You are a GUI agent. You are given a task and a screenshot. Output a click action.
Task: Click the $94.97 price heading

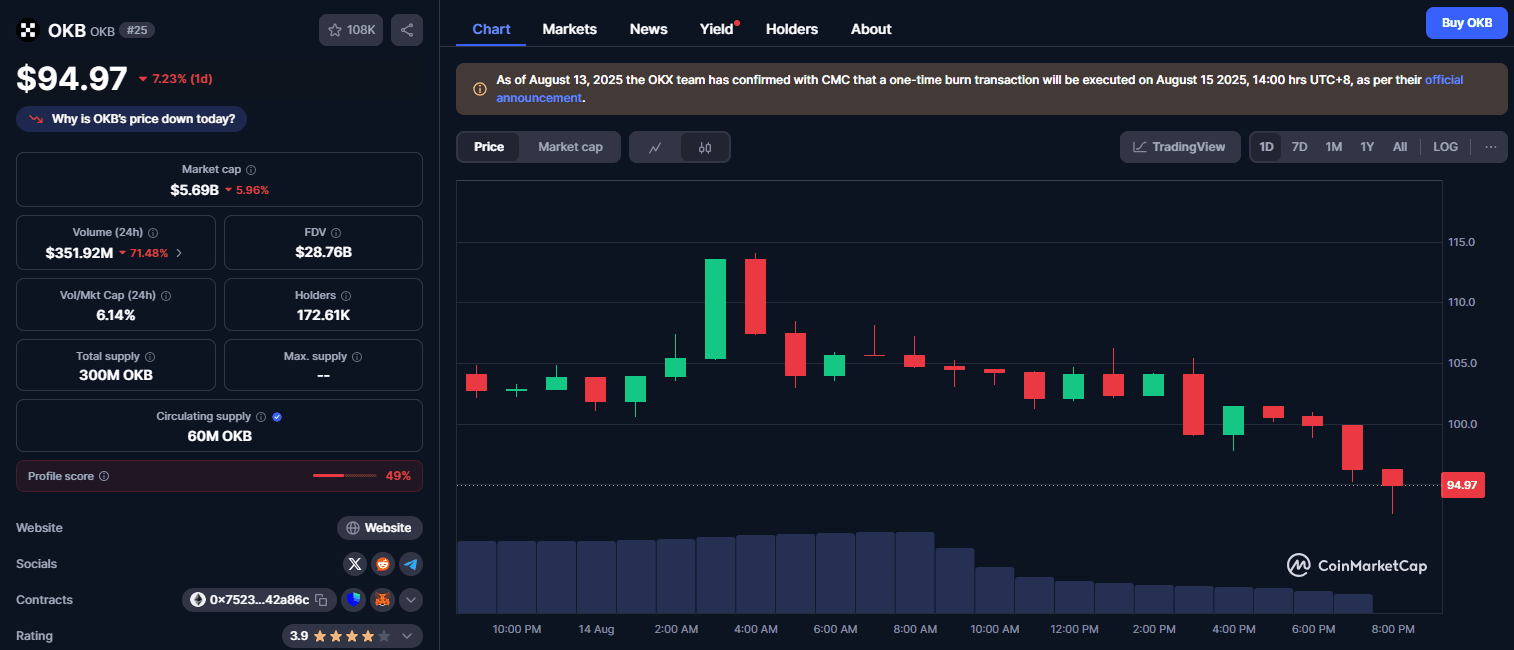click(72, 78)
